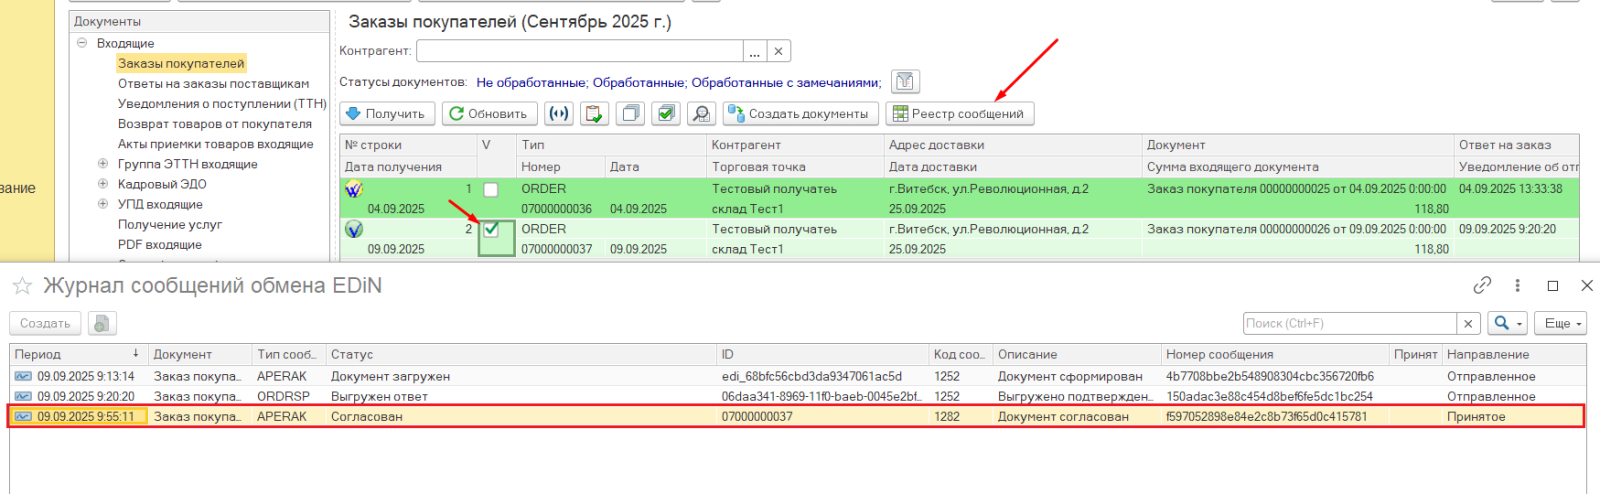Open the Еще dropdown menu
Screen dimensions: 1600x494
[x=1563, y=324]
